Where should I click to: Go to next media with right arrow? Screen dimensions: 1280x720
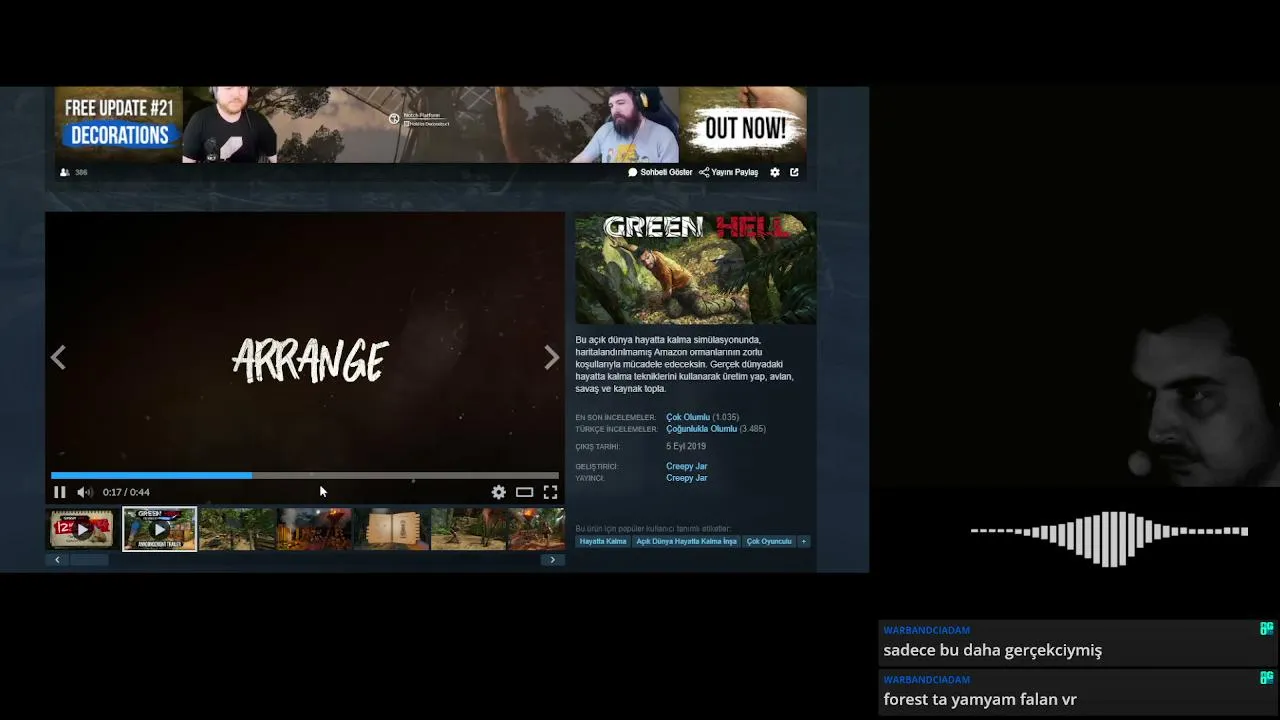click(551, 357)
